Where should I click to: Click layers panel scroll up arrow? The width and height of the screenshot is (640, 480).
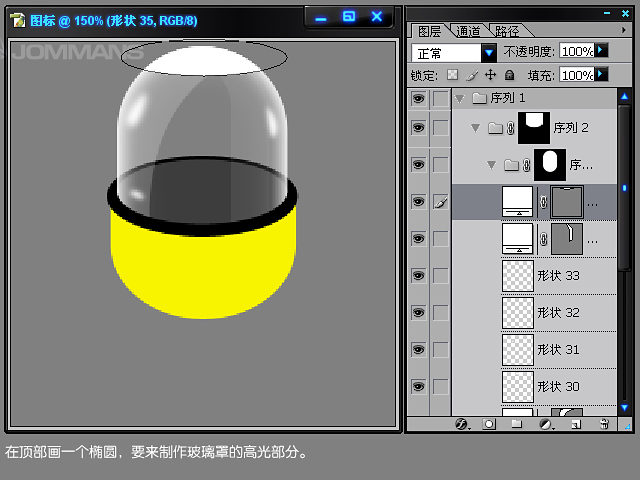624,97
